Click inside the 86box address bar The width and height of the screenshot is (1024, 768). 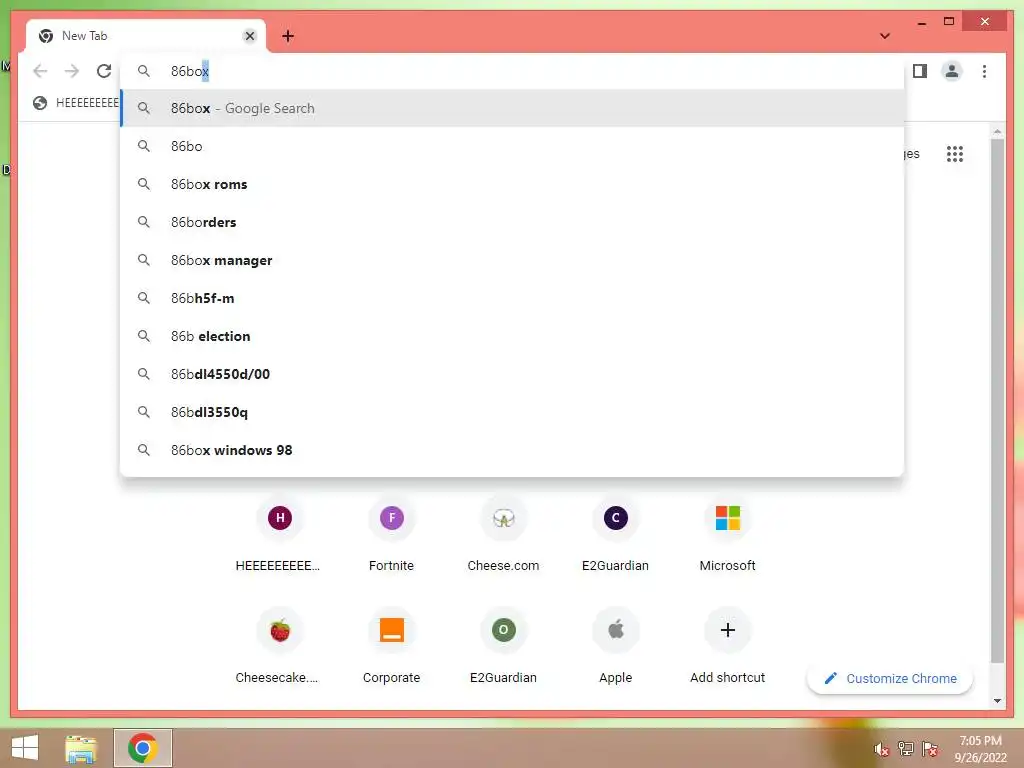(x=513, y=71)
